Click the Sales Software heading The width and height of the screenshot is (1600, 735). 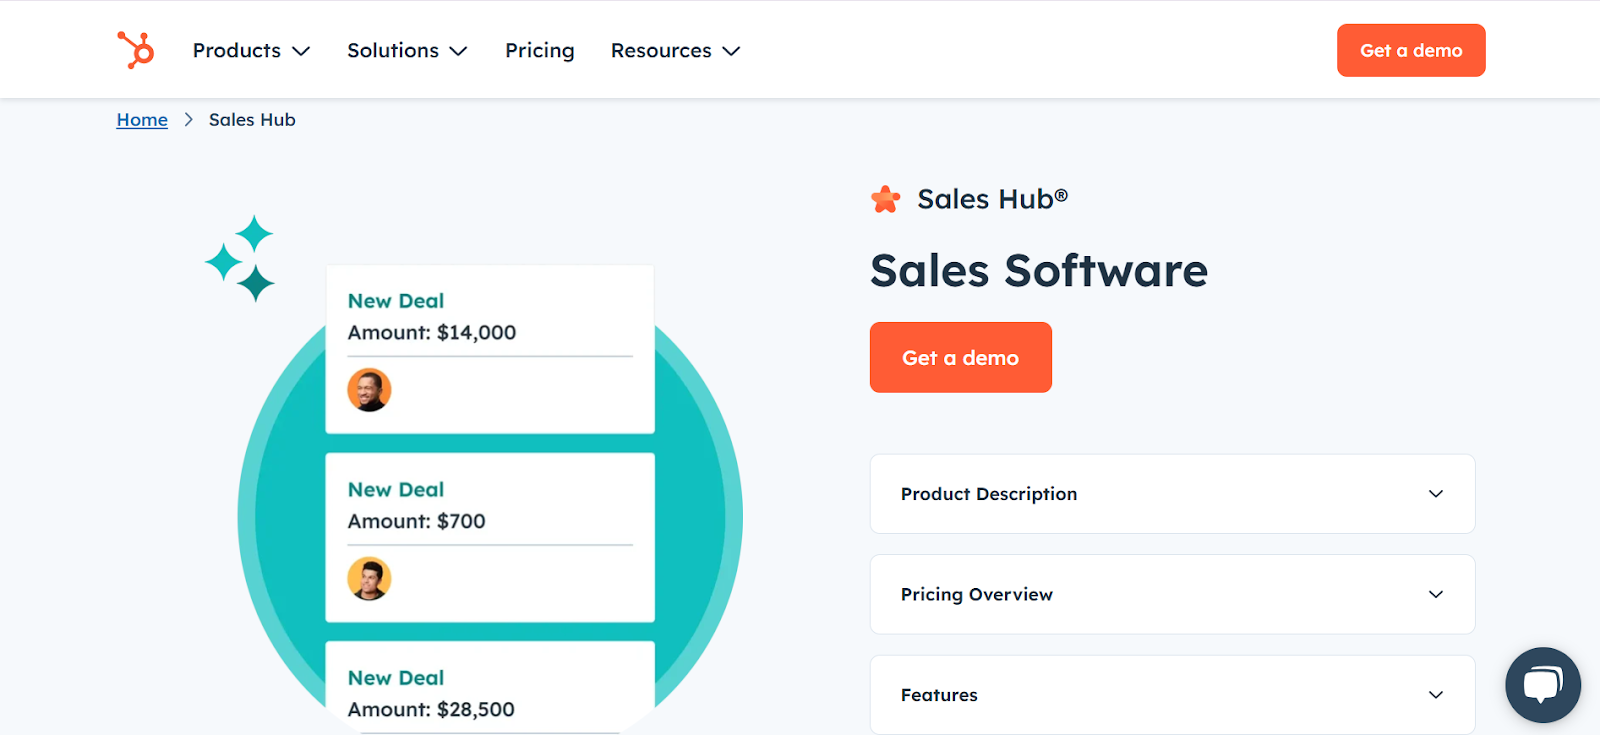point(1039,271)
